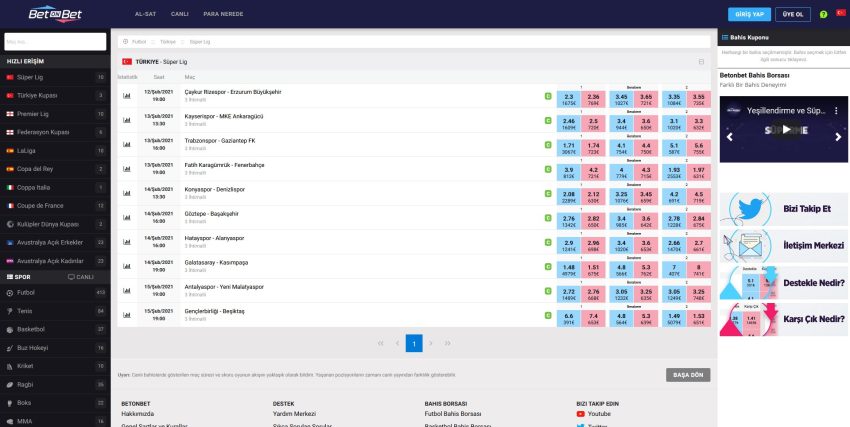850x427 pixels.
Task: Click green C badge on Trabzonspor - Gaziantep FK row
Action: (547, 145)
